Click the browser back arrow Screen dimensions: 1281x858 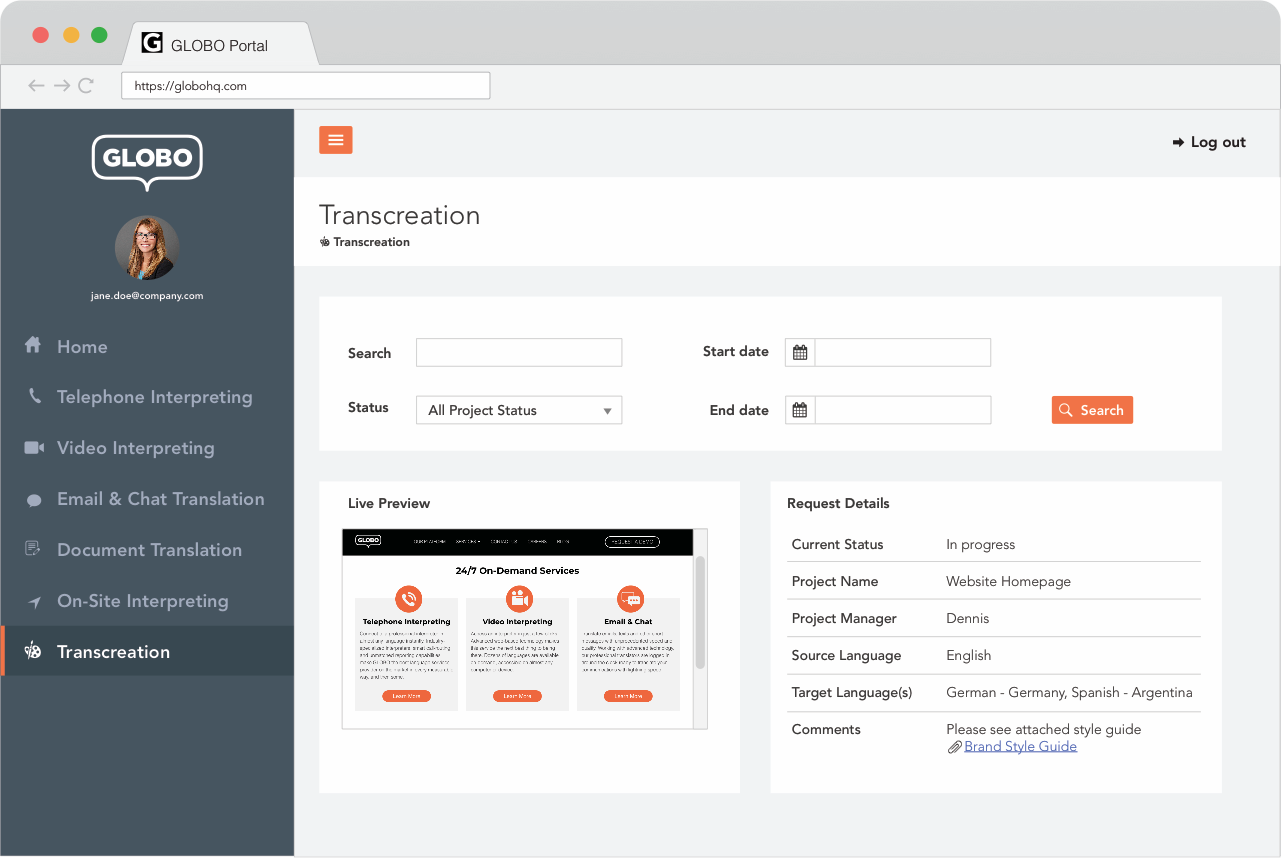tap(36, 86)
